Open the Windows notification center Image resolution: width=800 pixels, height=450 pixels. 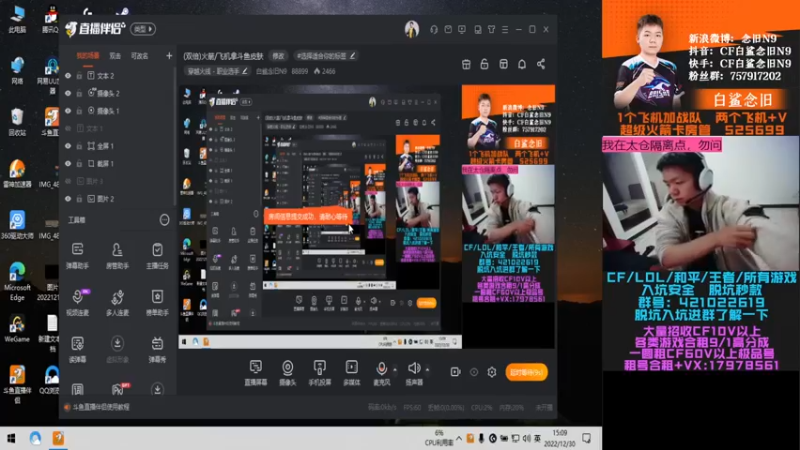587,438
